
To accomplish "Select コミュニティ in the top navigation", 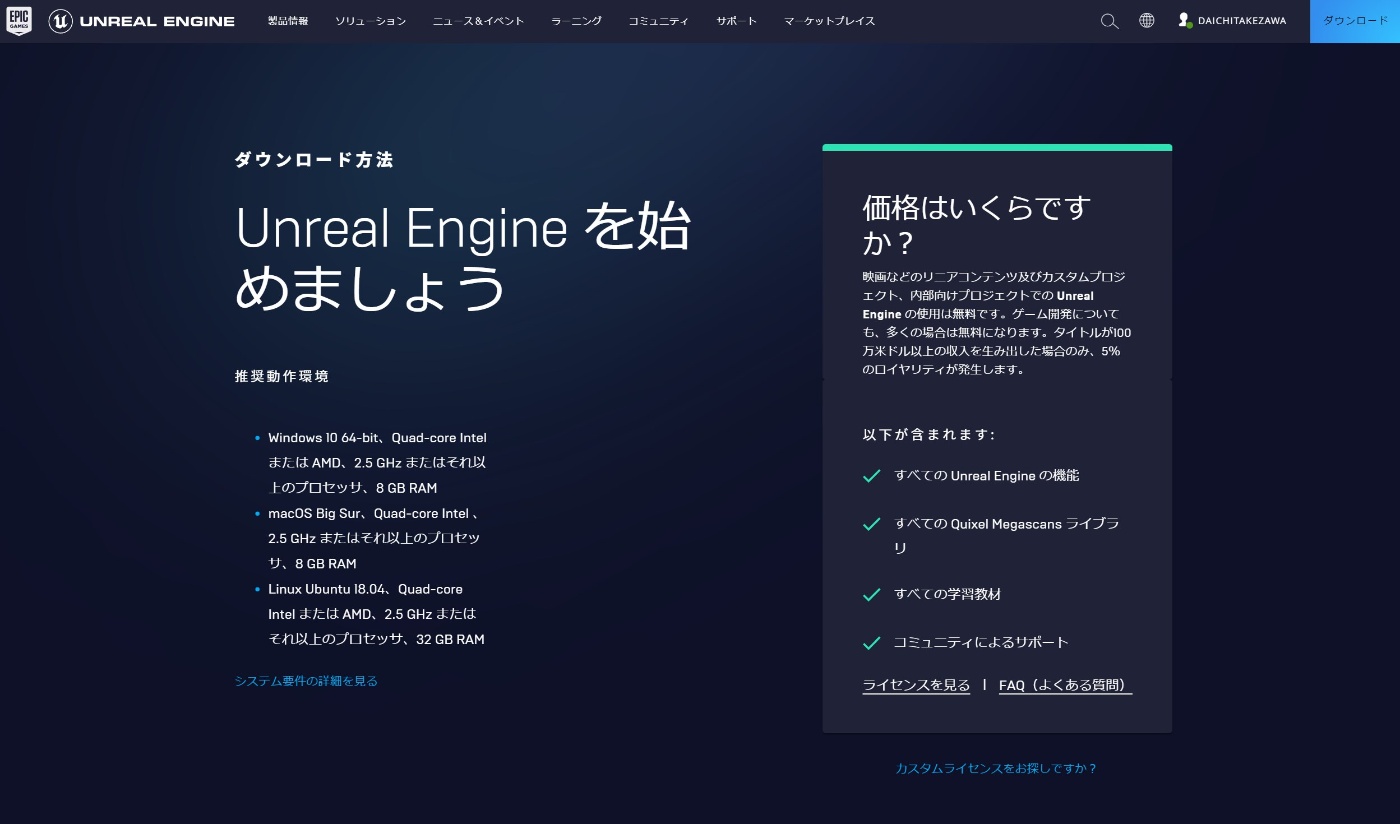I will coord(658,20).
